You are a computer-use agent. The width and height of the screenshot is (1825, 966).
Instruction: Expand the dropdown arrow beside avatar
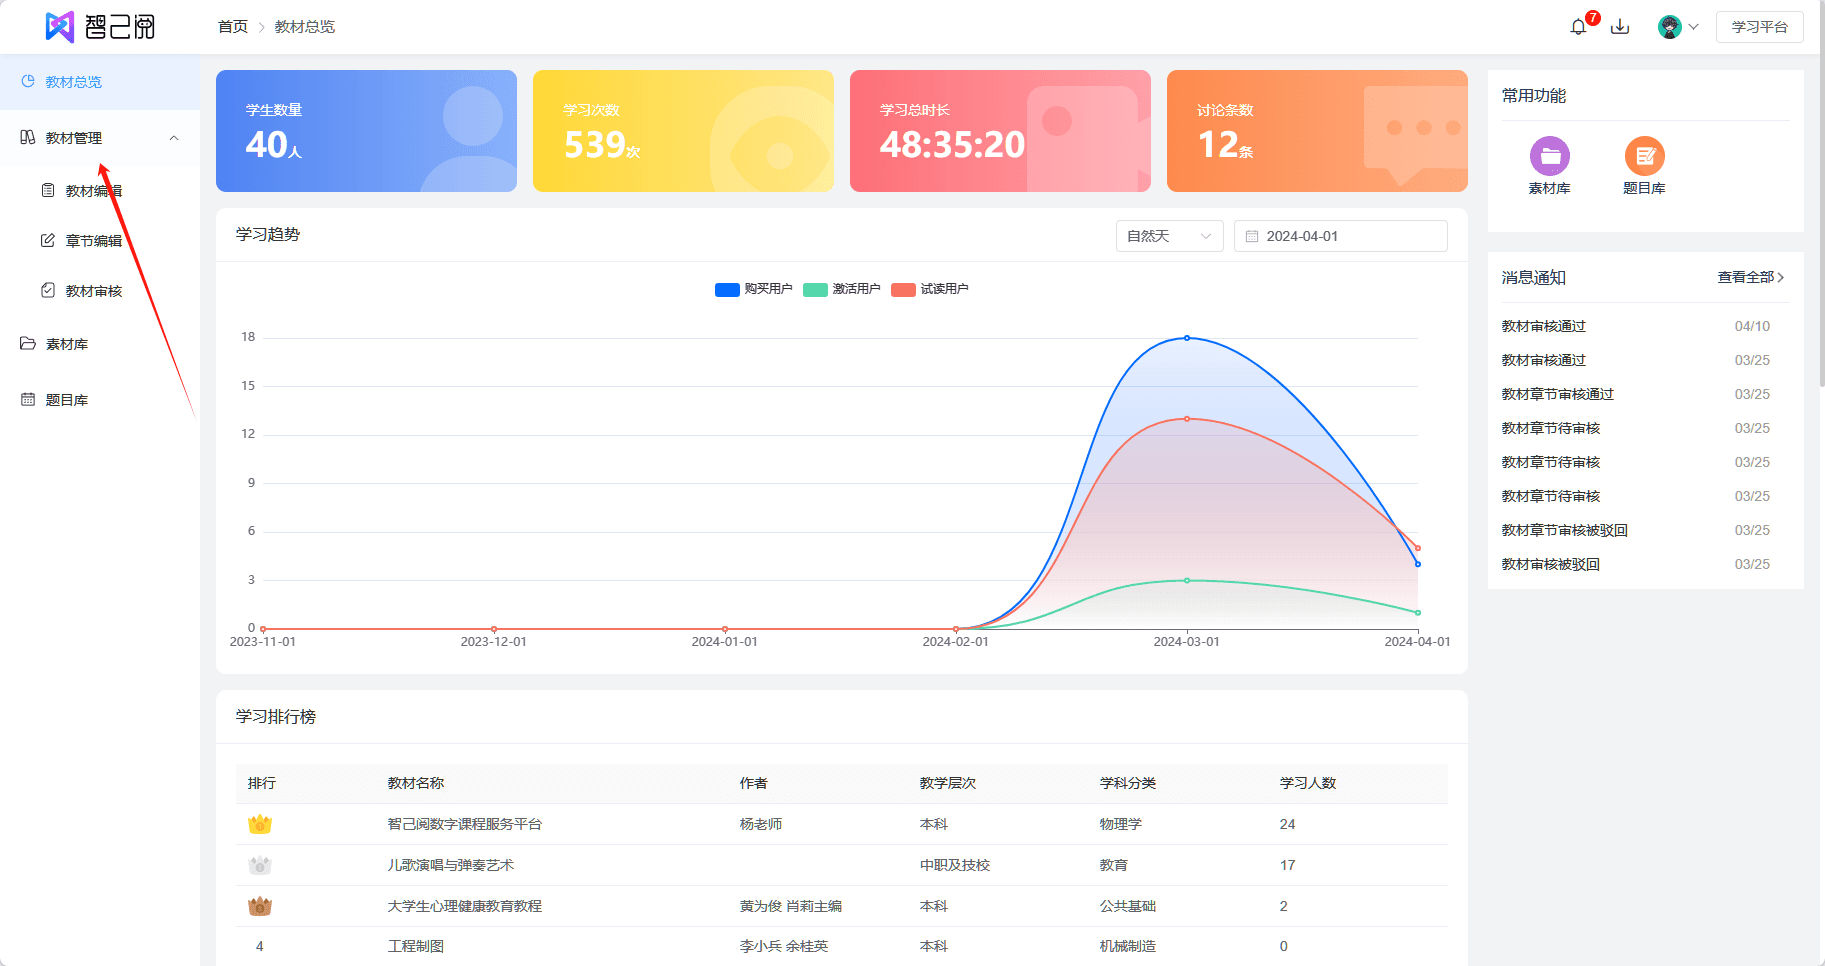[x=1693, y=27]
